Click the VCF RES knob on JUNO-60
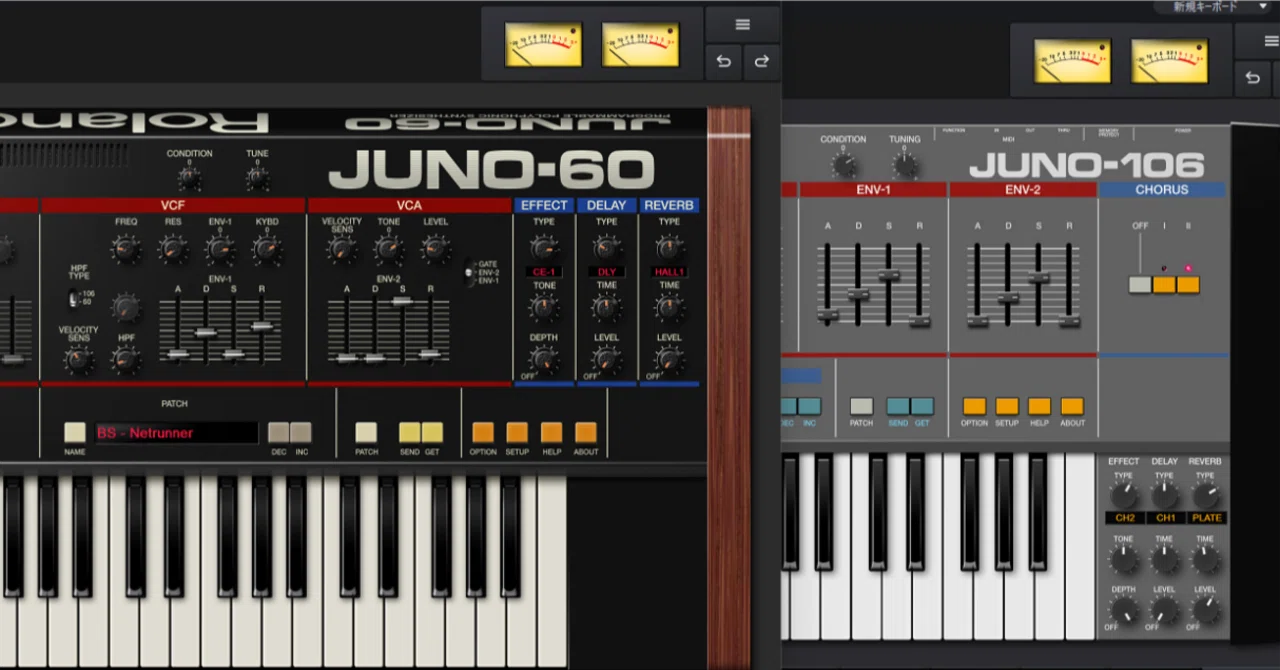Image resolution: width=1280 pixels, height=670 pixels. [x=173, y=249]
